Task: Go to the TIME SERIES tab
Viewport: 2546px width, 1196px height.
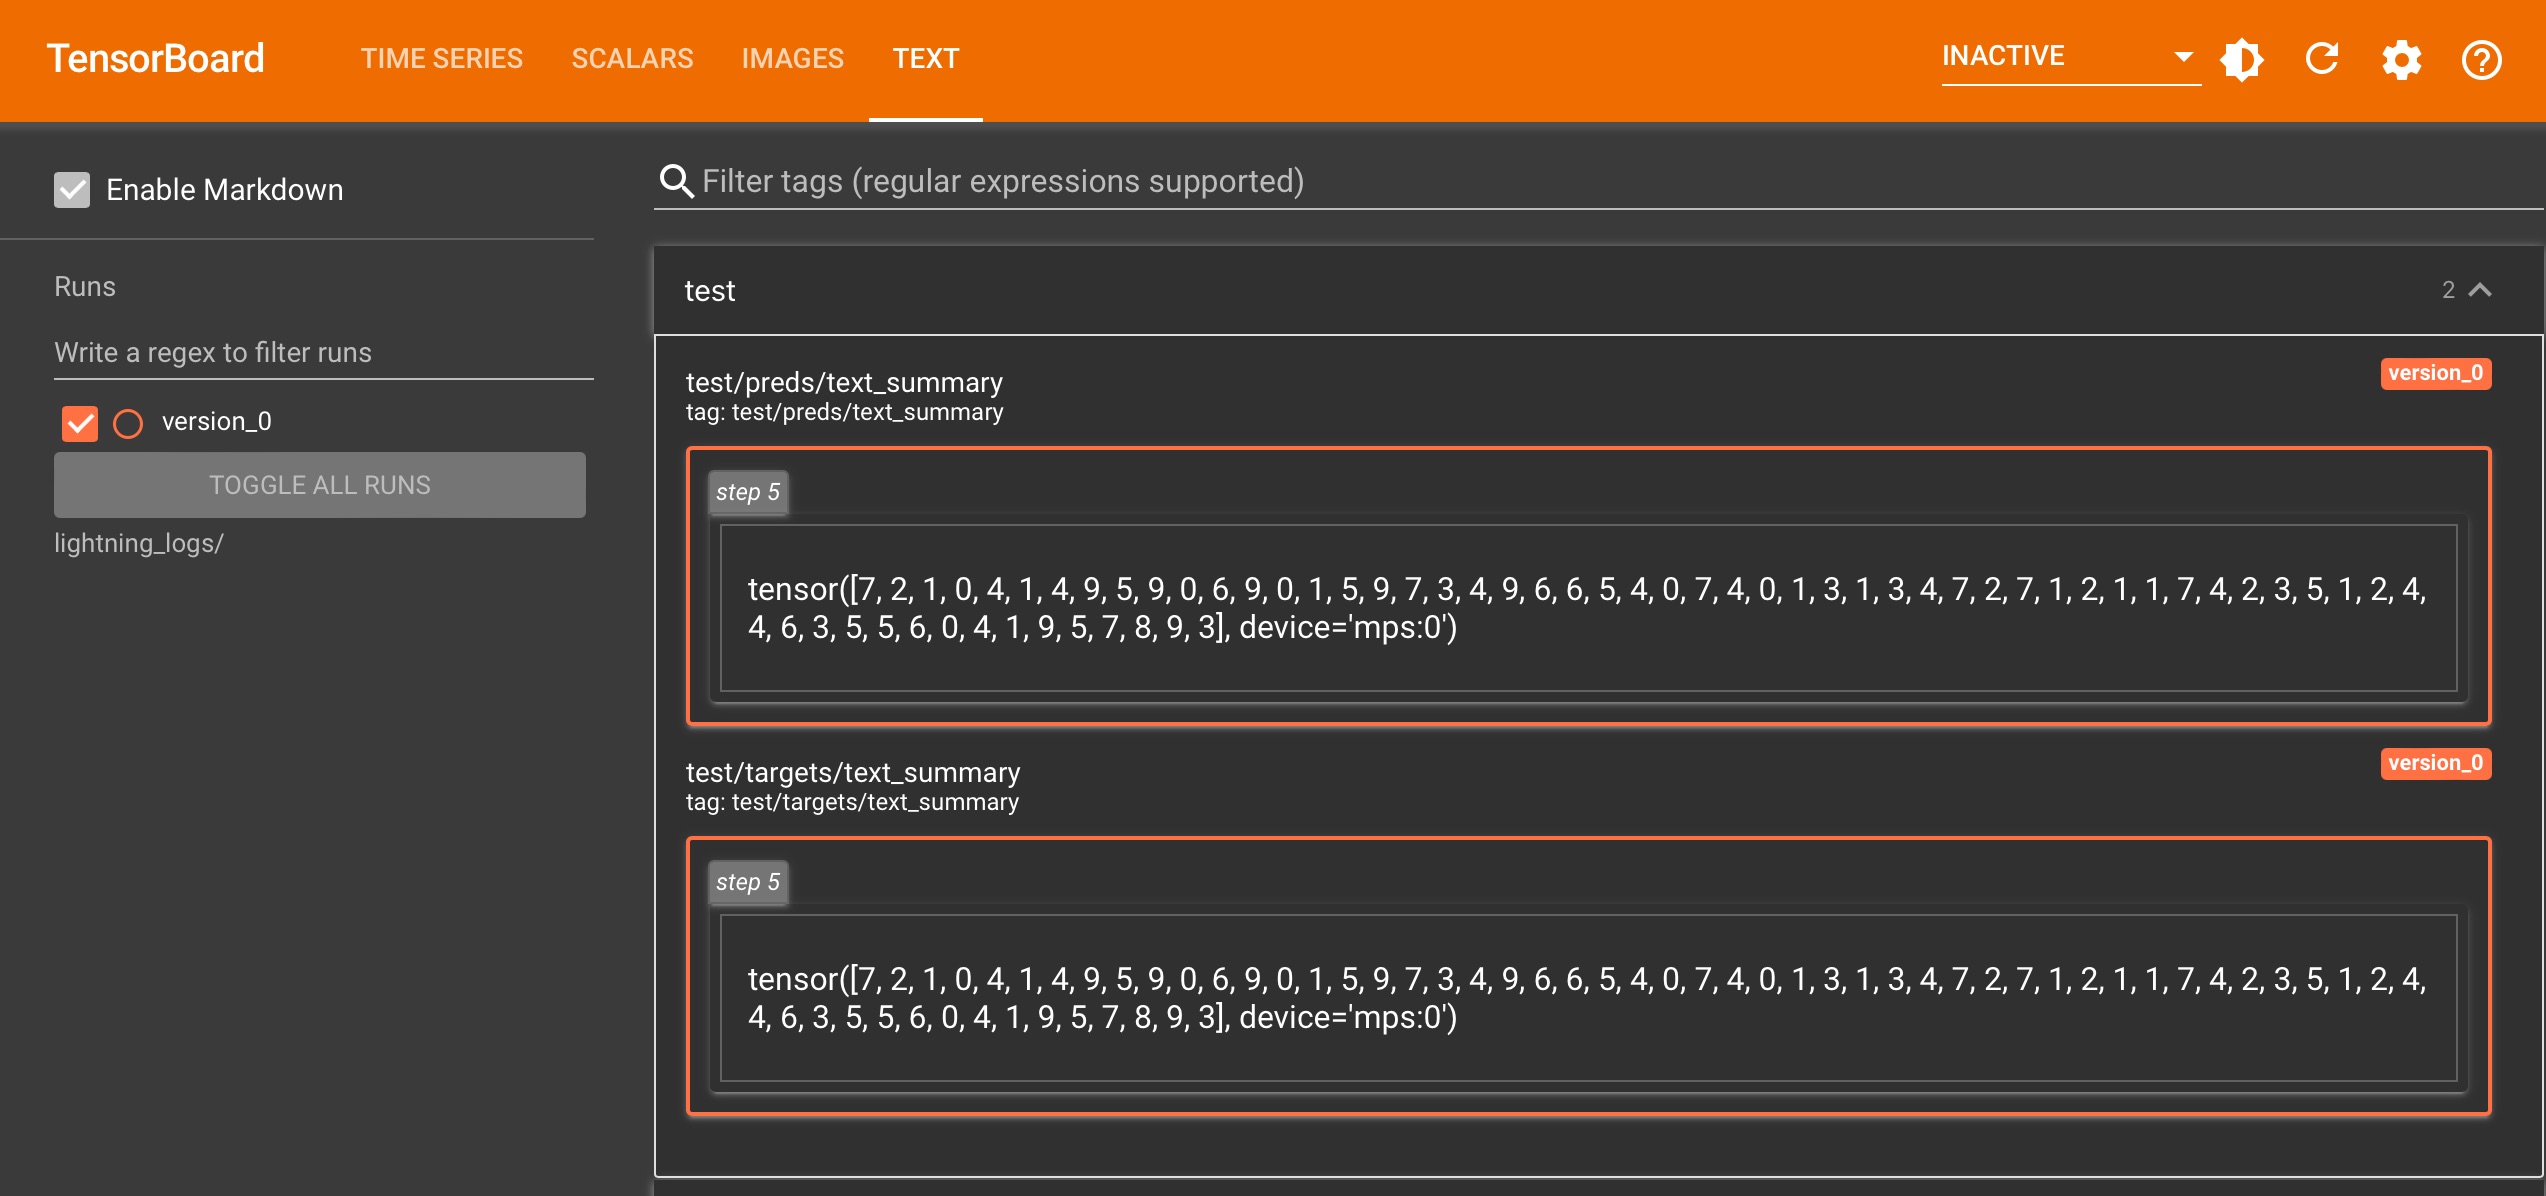Action: pyautogui.click(x=441, y=59)
